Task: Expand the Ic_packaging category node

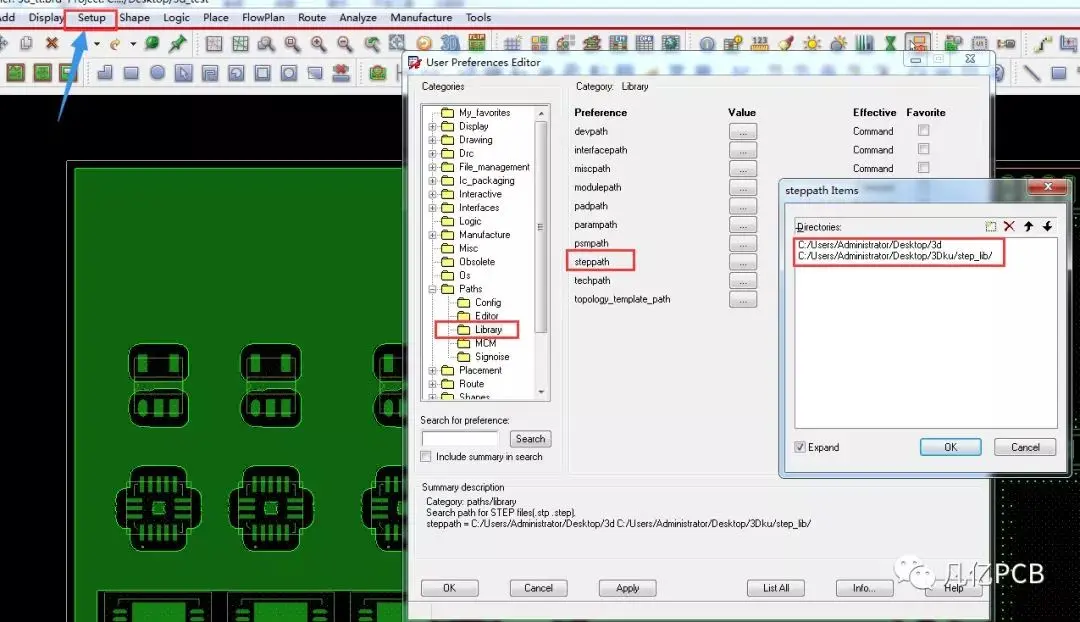Action: (x=433, y=181)
